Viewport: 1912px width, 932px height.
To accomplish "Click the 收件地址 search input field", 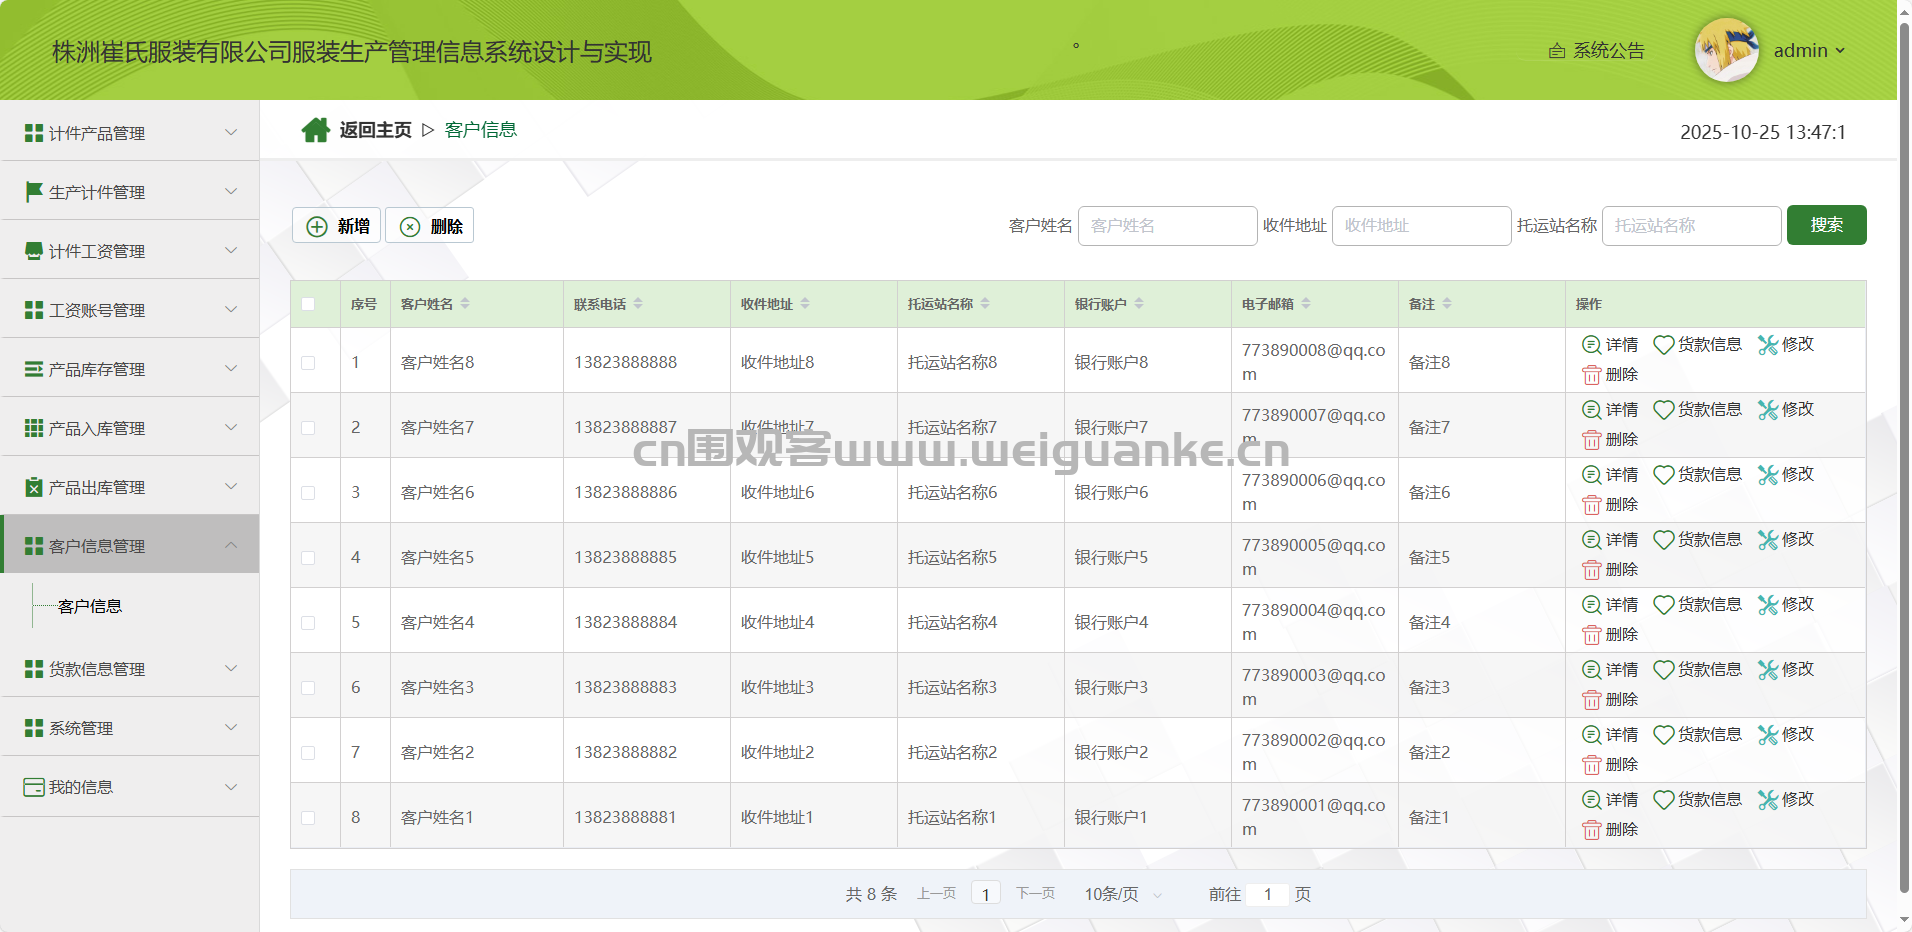I will [x=1420, y=226].
